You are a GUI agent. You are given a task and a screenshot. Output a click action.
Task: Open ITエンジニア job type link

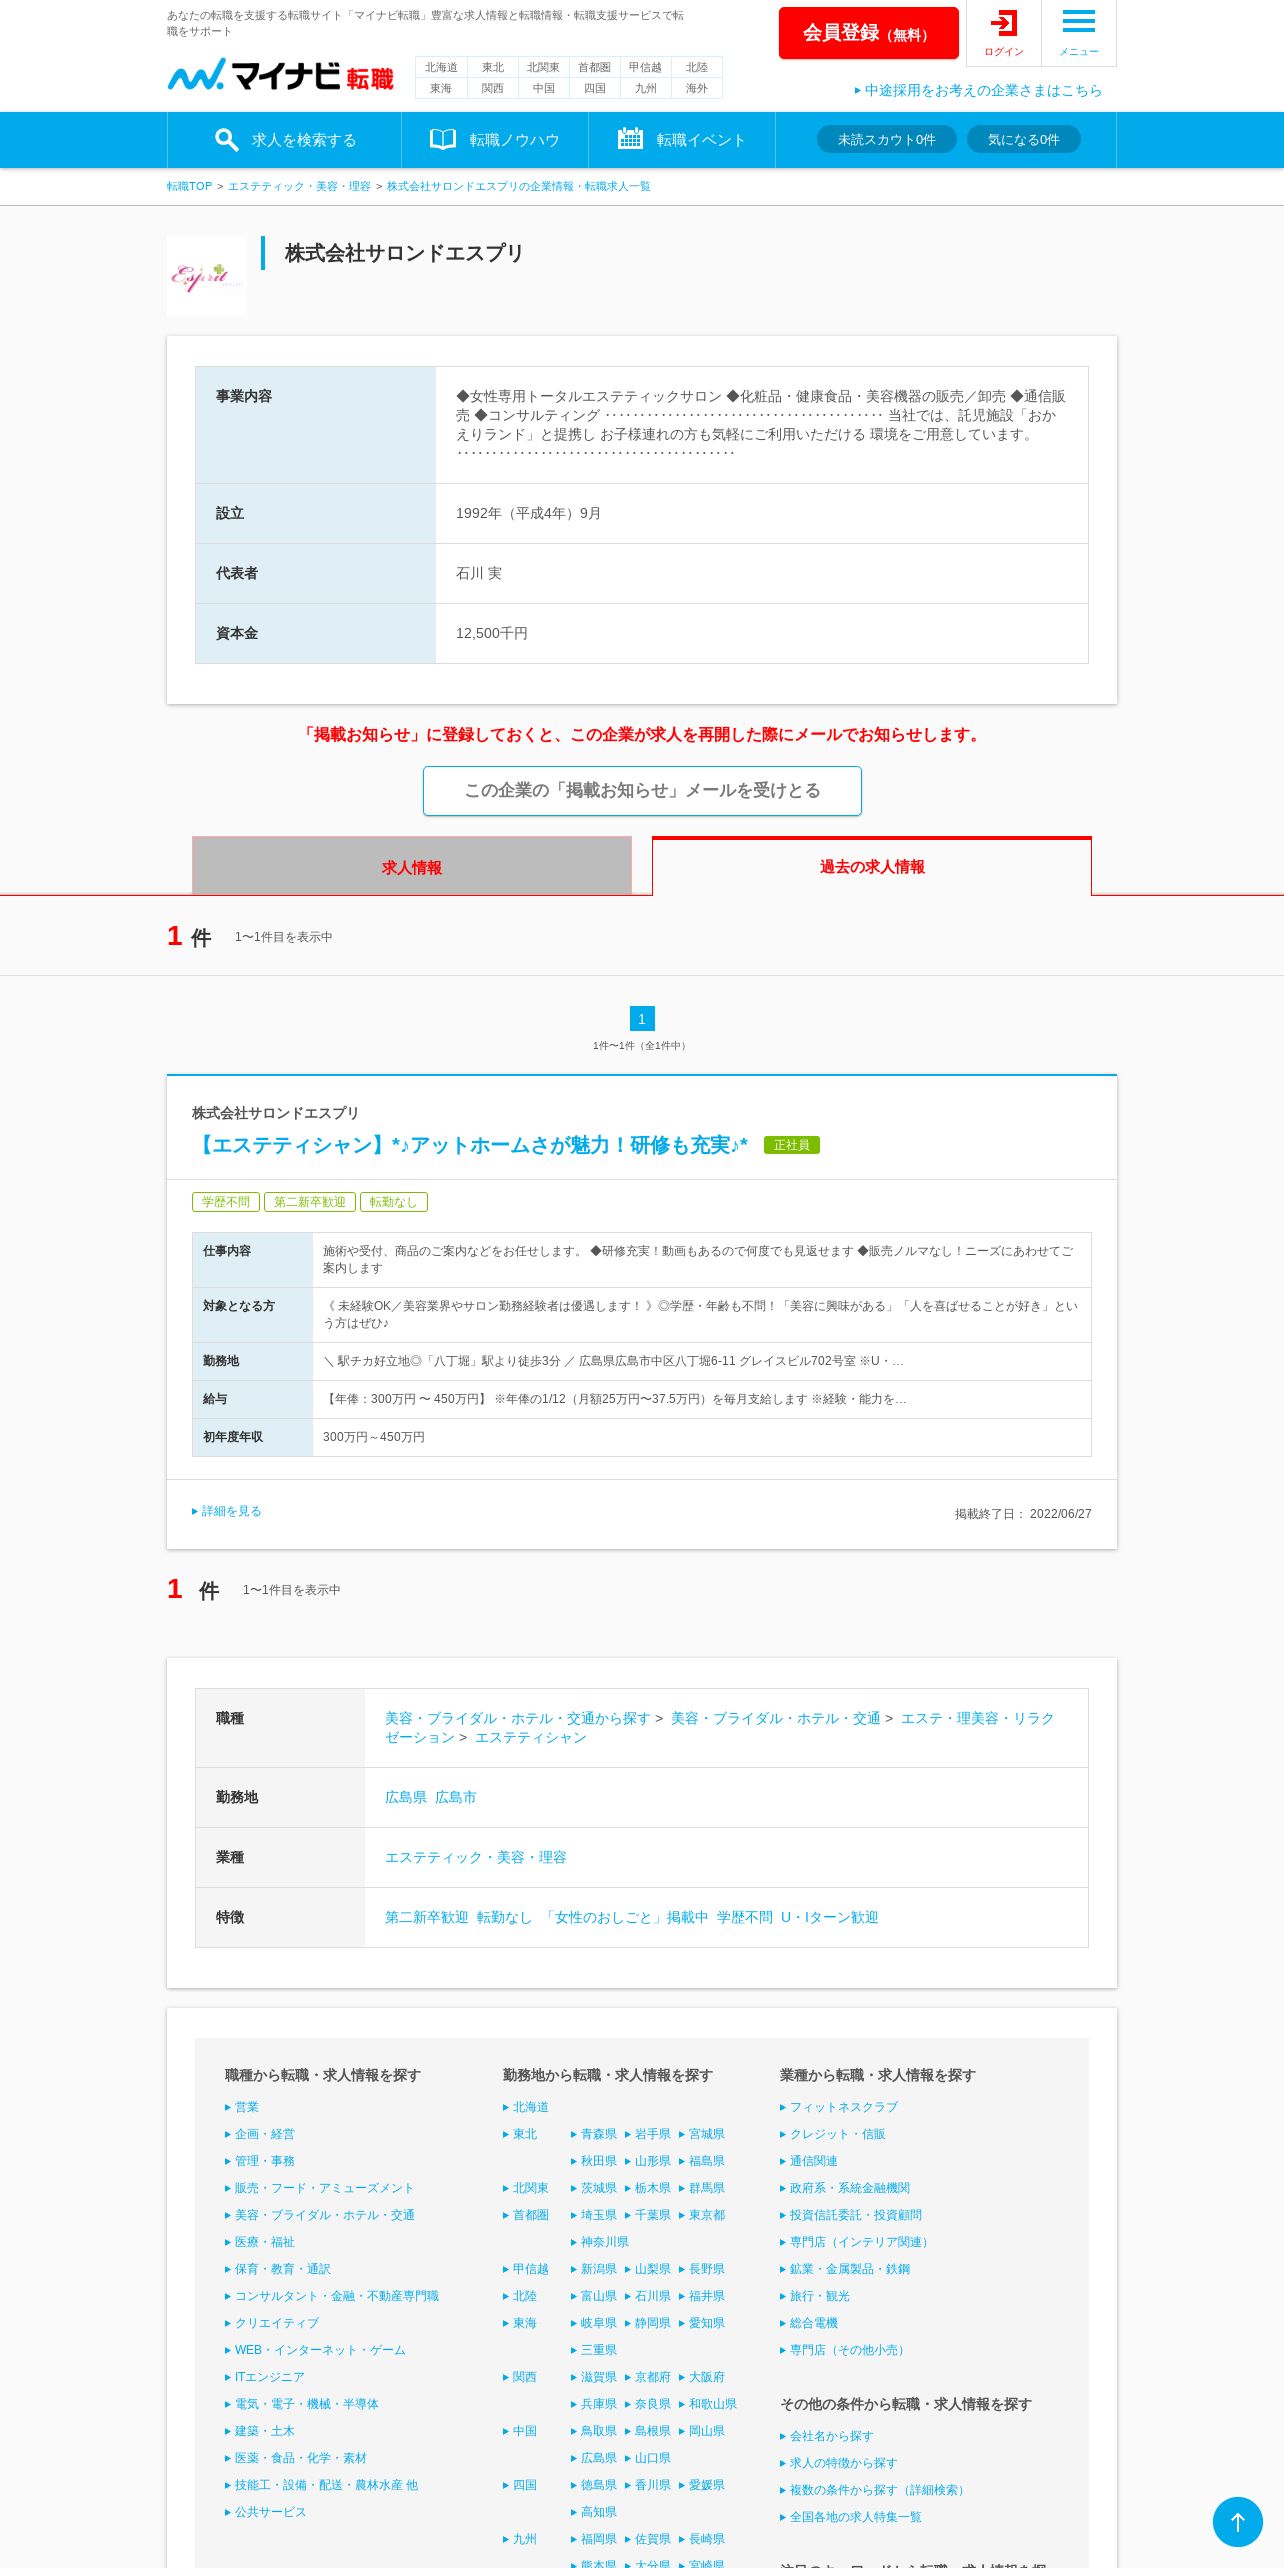(265, 2377)
